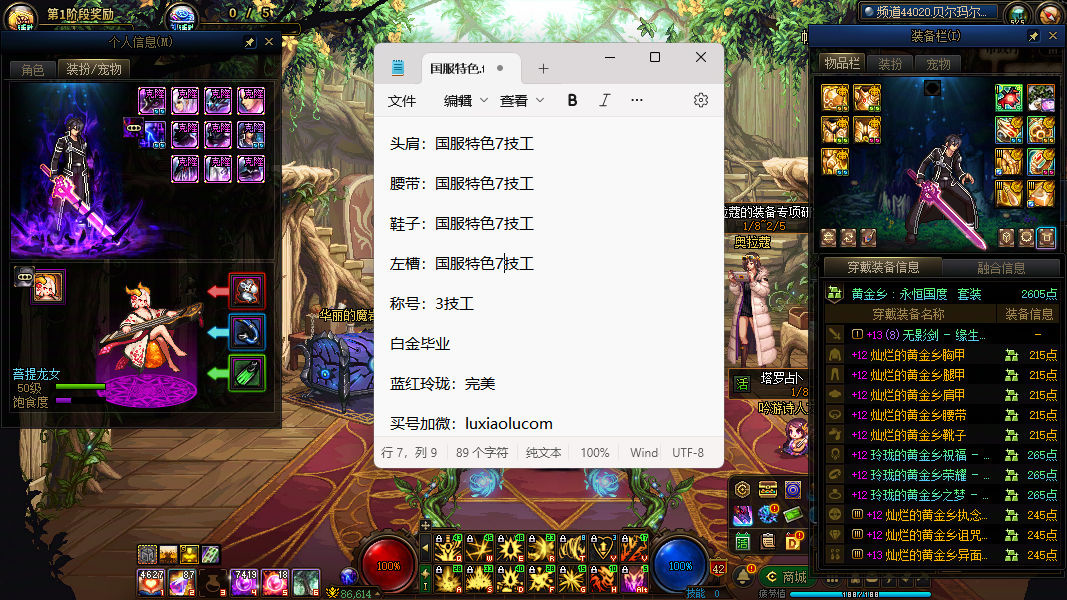Open the channel selector dropdown 频道44020
1067x600 pixels.
[929, 12]
